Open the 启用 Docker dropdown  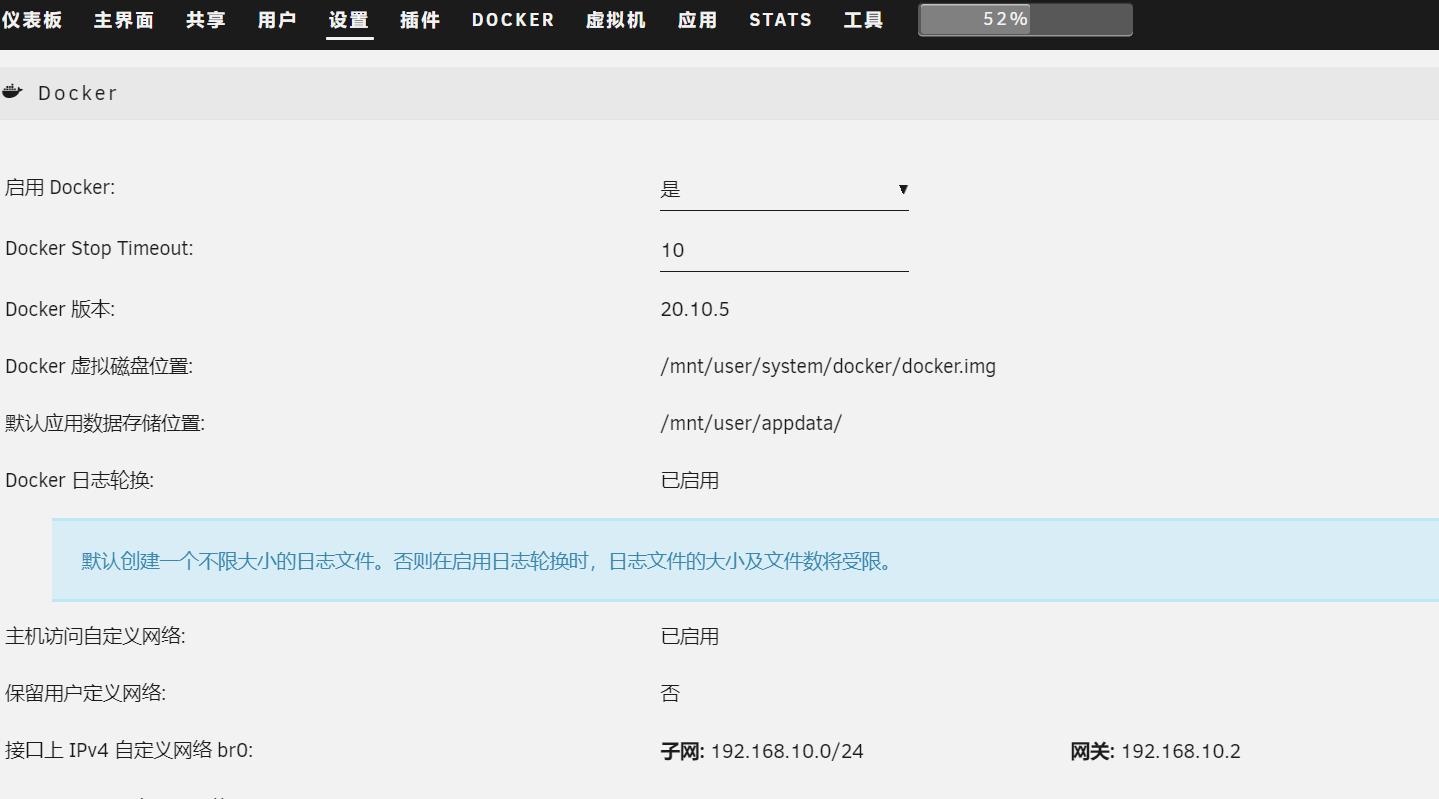tap(784, 190)
